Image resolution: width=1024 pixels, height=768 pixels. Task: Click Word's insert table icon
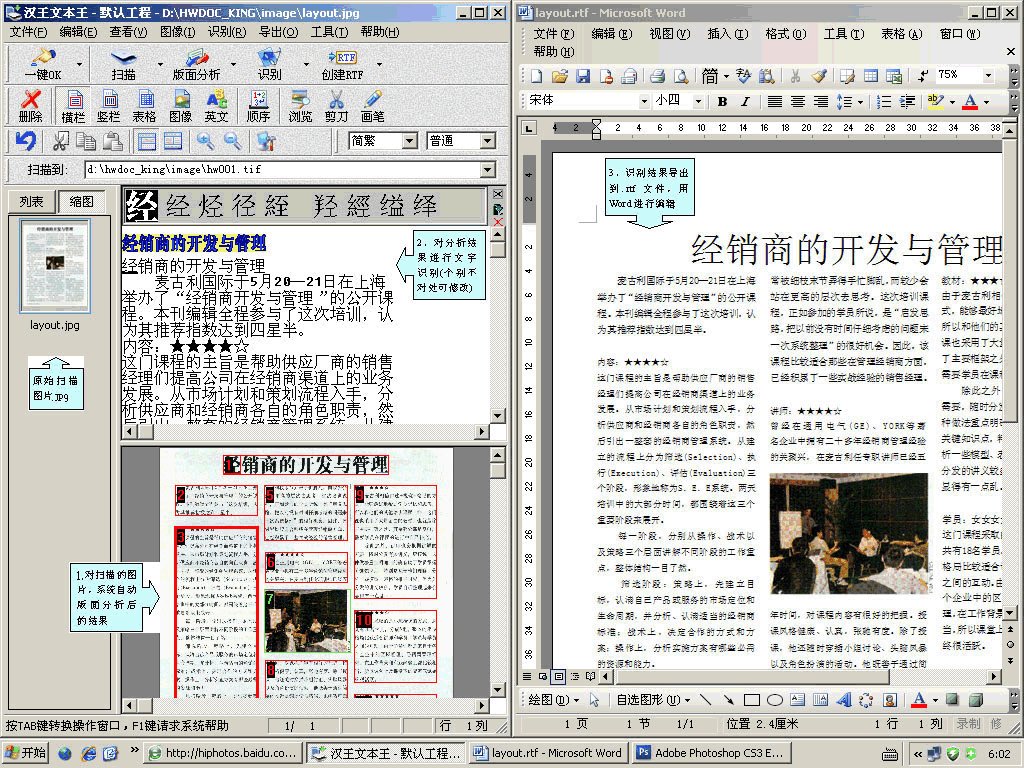coord(872,76)
